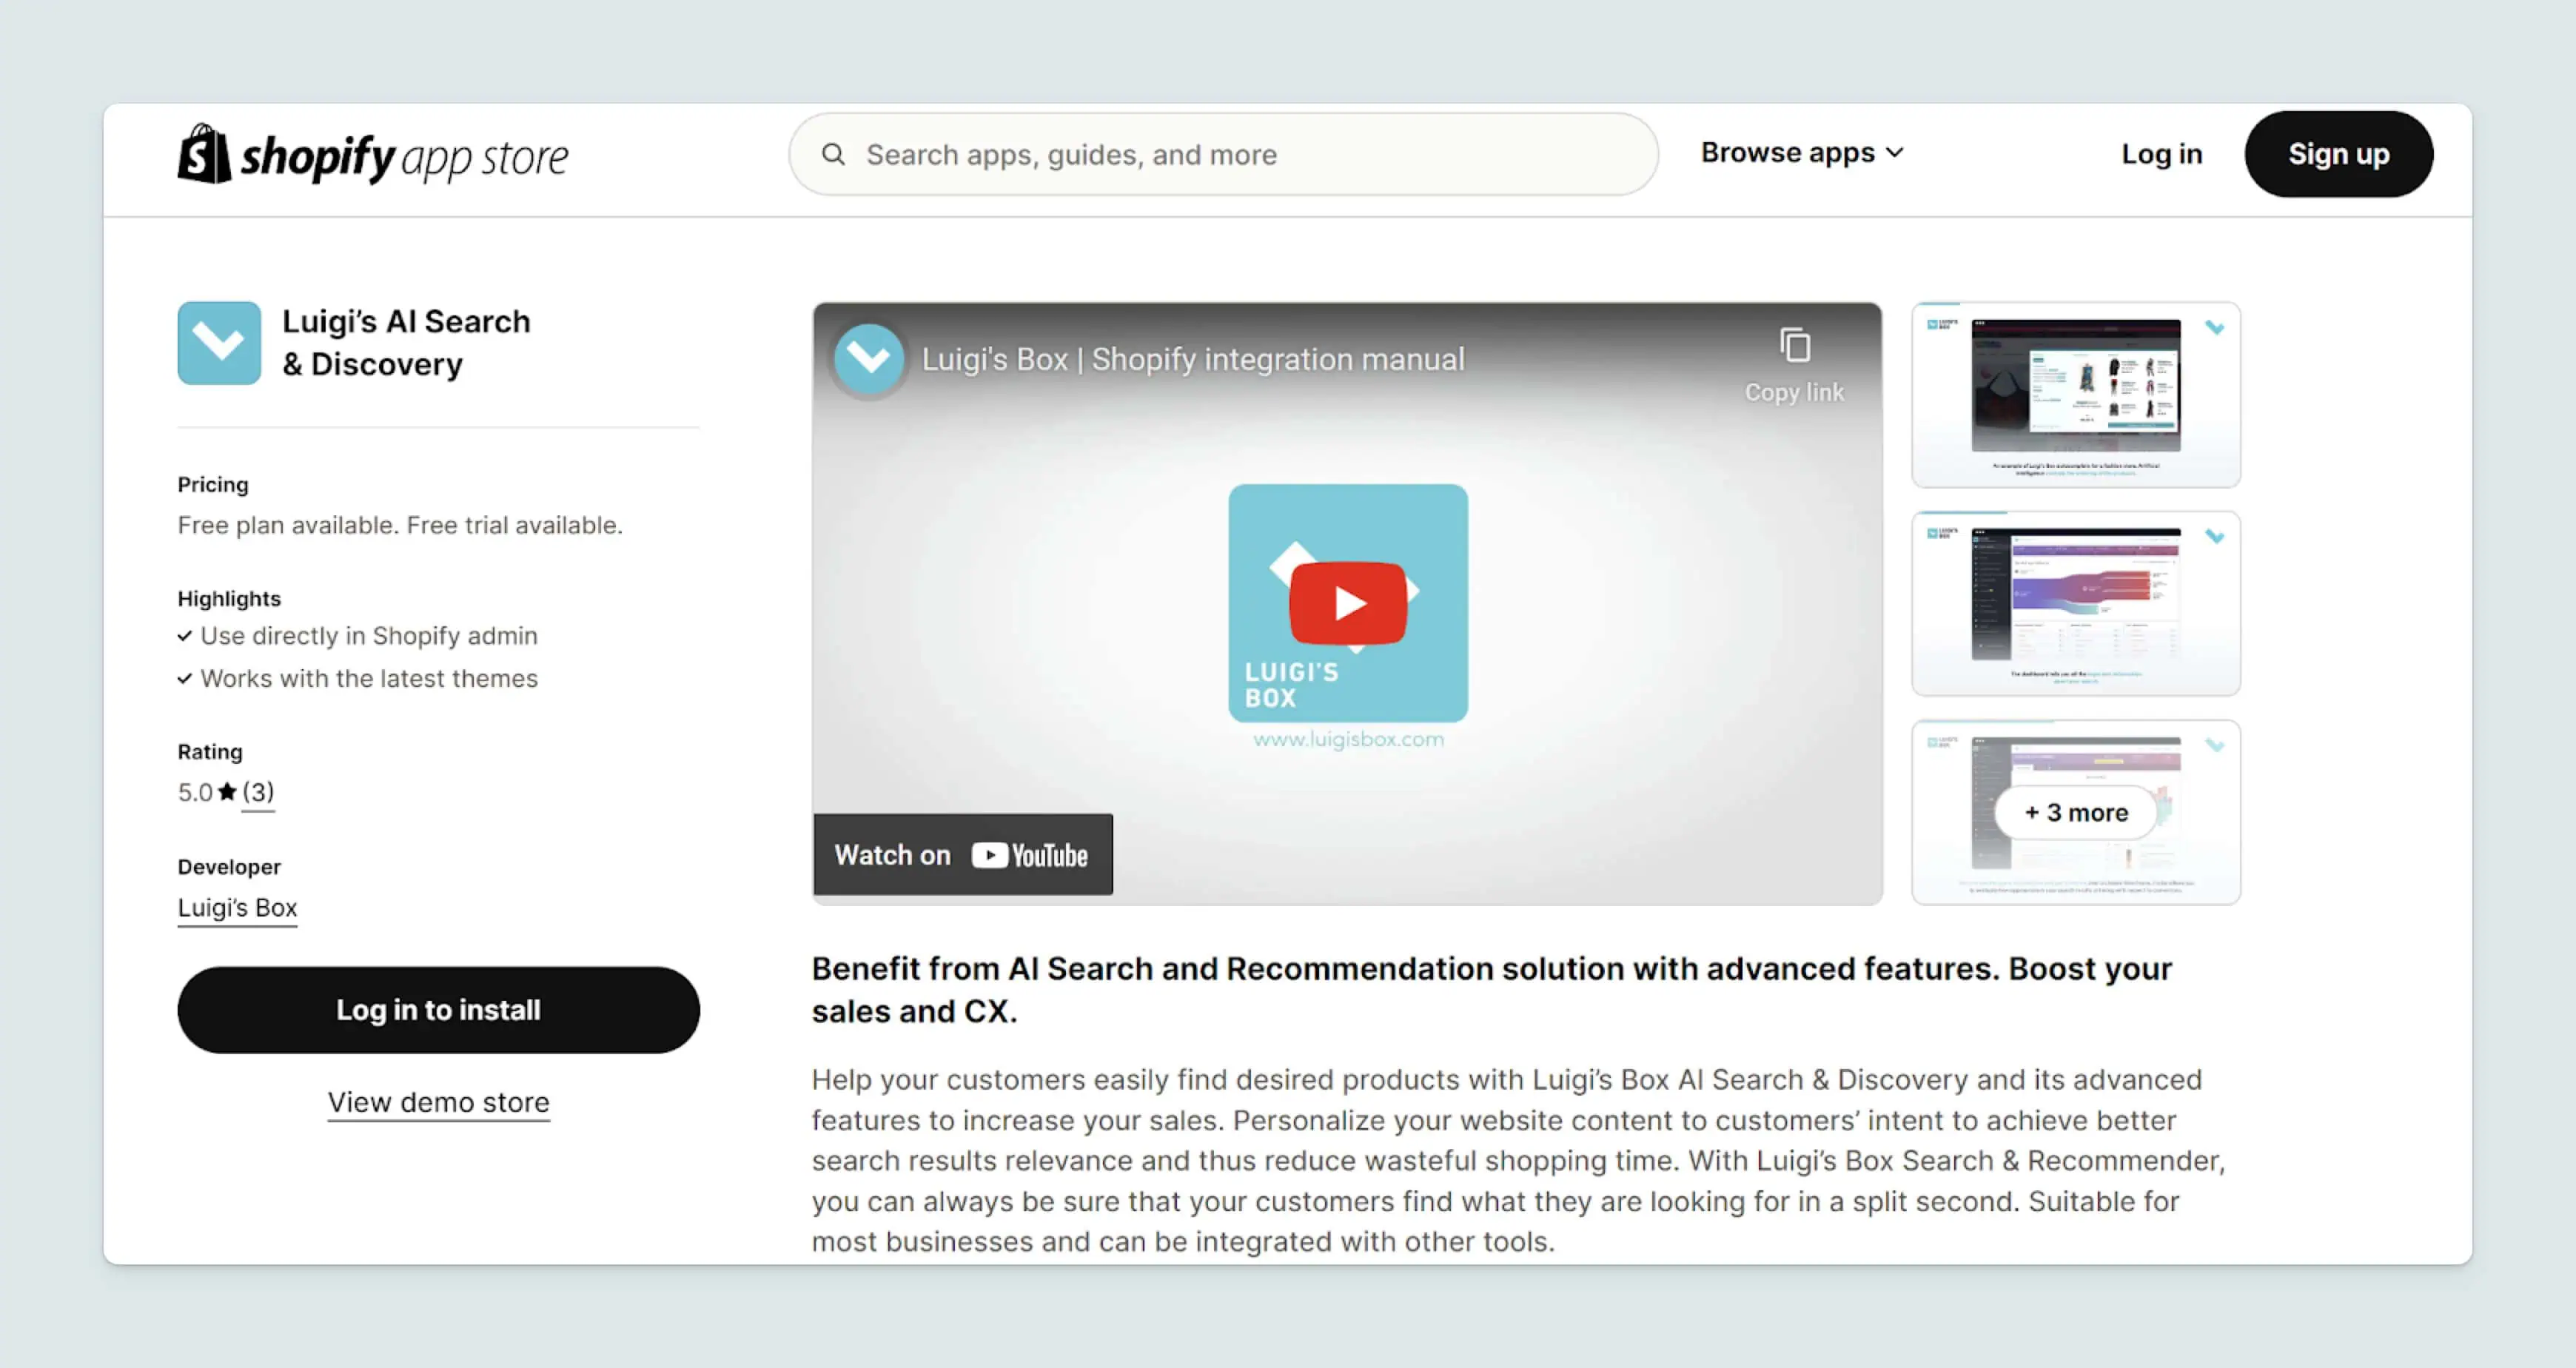Screen dimensions: 2576x1368
Task: Click the search magnifier icon
Action: (x=833, y=154)
